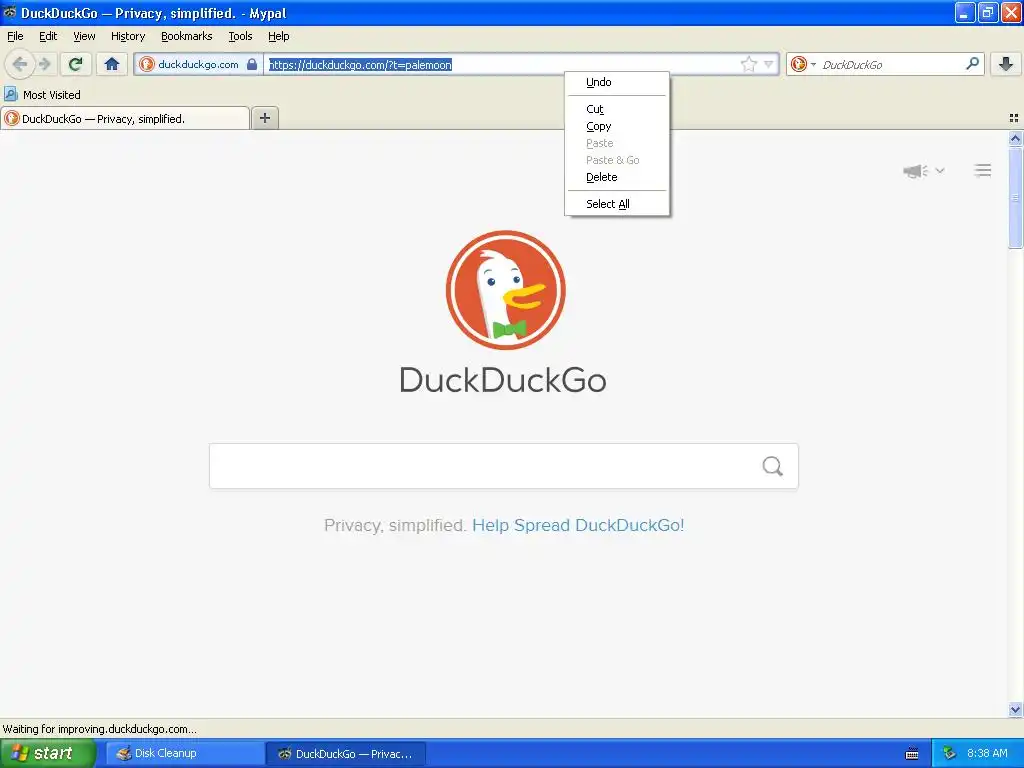Click the DuckDuckGo search engine icon in search bar
The width and height of the screenshot is (1024, 768).
pyautogui.click(x=798, y=64)
